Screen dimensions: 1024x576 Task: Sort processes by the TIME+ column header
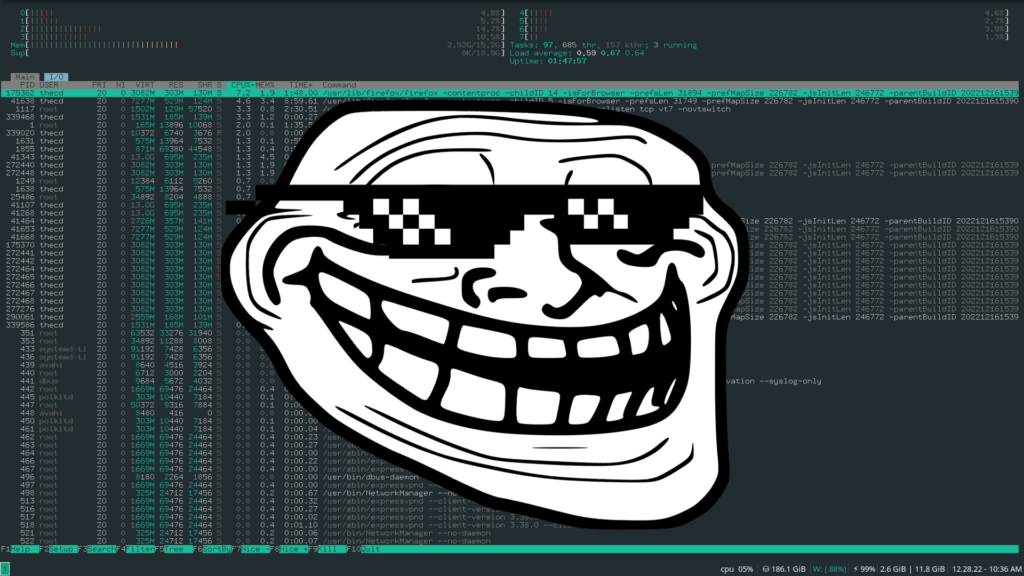[x=300, y=85]
